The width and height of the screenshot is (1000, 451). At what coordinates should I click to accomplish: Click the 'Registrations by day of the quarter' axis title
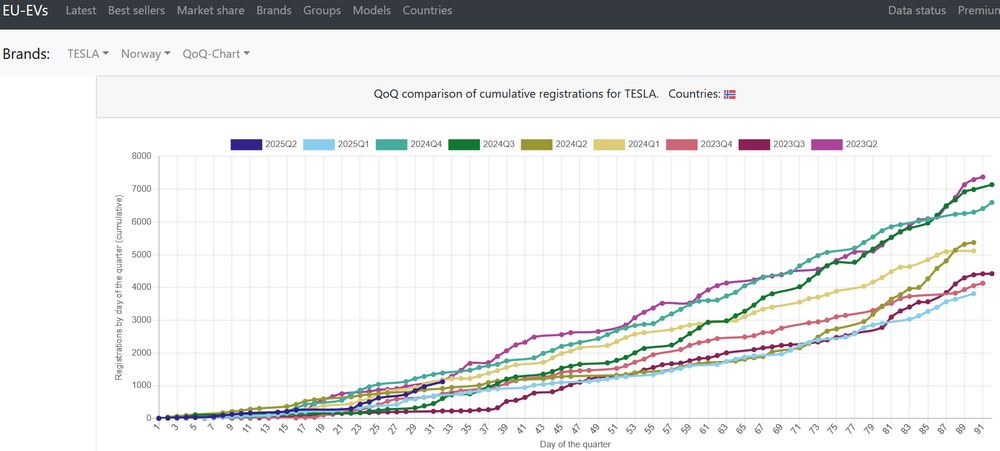(119, 287)
